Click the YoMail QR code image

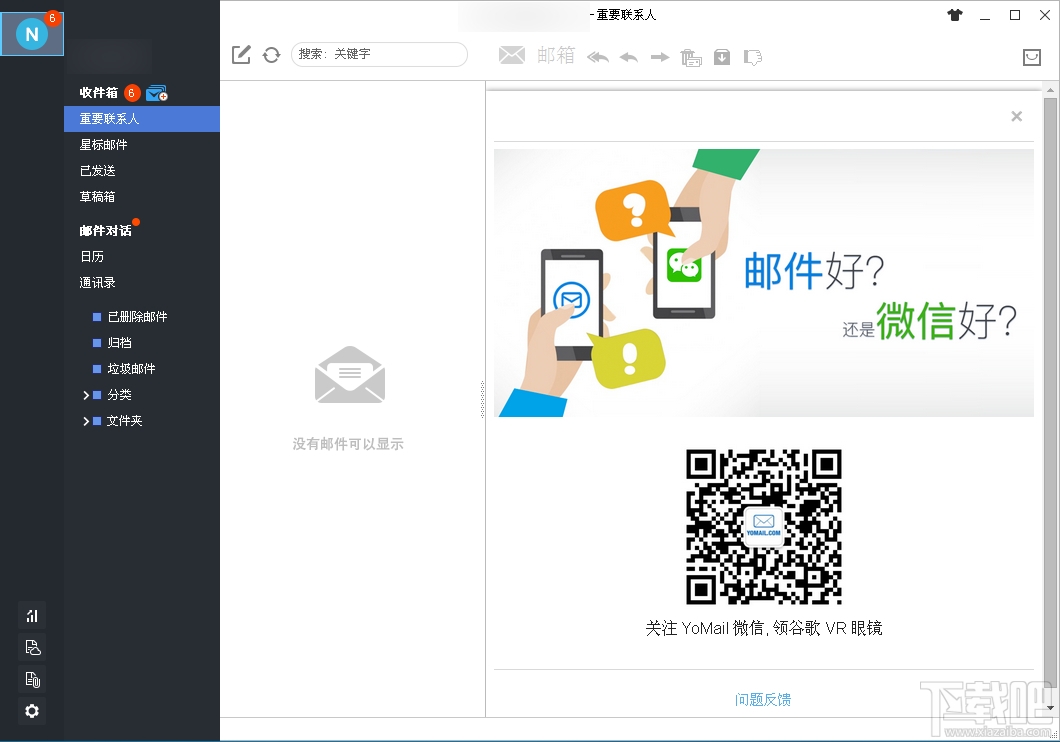[764, 526]
